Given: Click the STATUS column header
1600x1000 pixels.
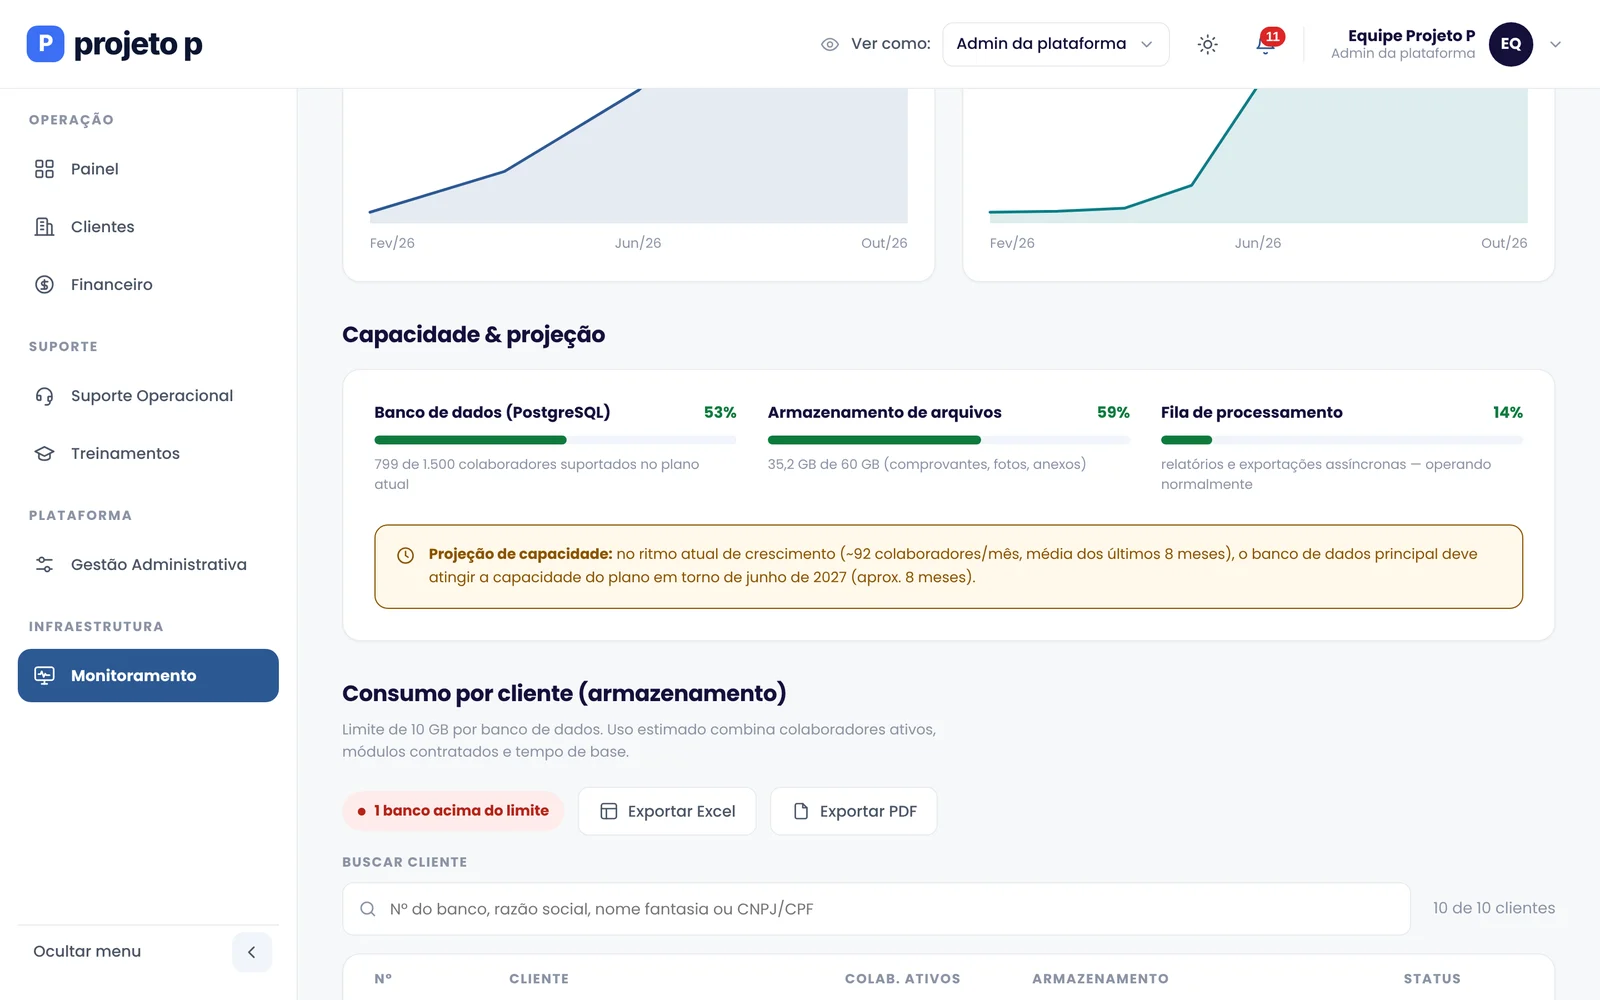Looking at the screenshot, I should pyautogui.click(x=1432, y=979).
